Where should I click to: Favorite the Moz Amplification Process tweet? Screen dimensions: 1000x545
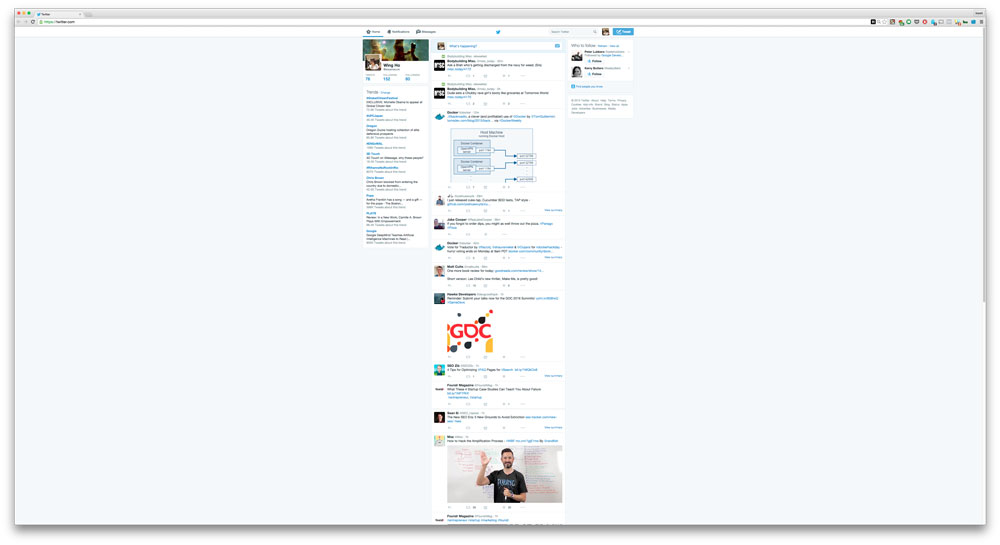pyautogui.click(x=504, y=507)
